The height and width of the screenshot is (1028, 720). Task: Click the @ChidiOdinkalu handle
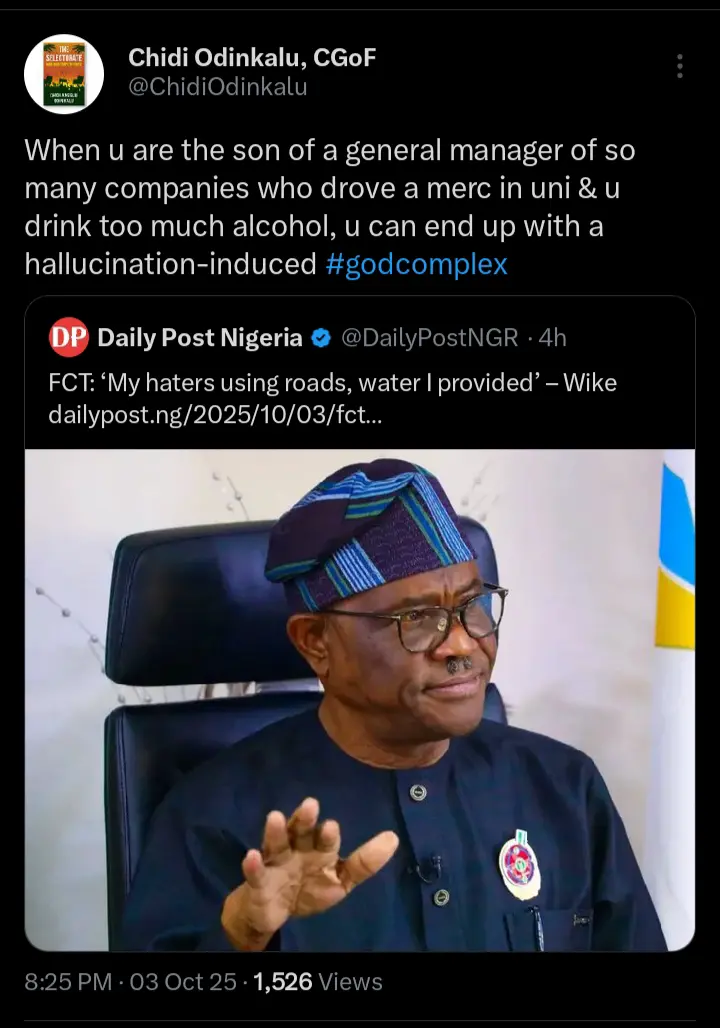217,87
